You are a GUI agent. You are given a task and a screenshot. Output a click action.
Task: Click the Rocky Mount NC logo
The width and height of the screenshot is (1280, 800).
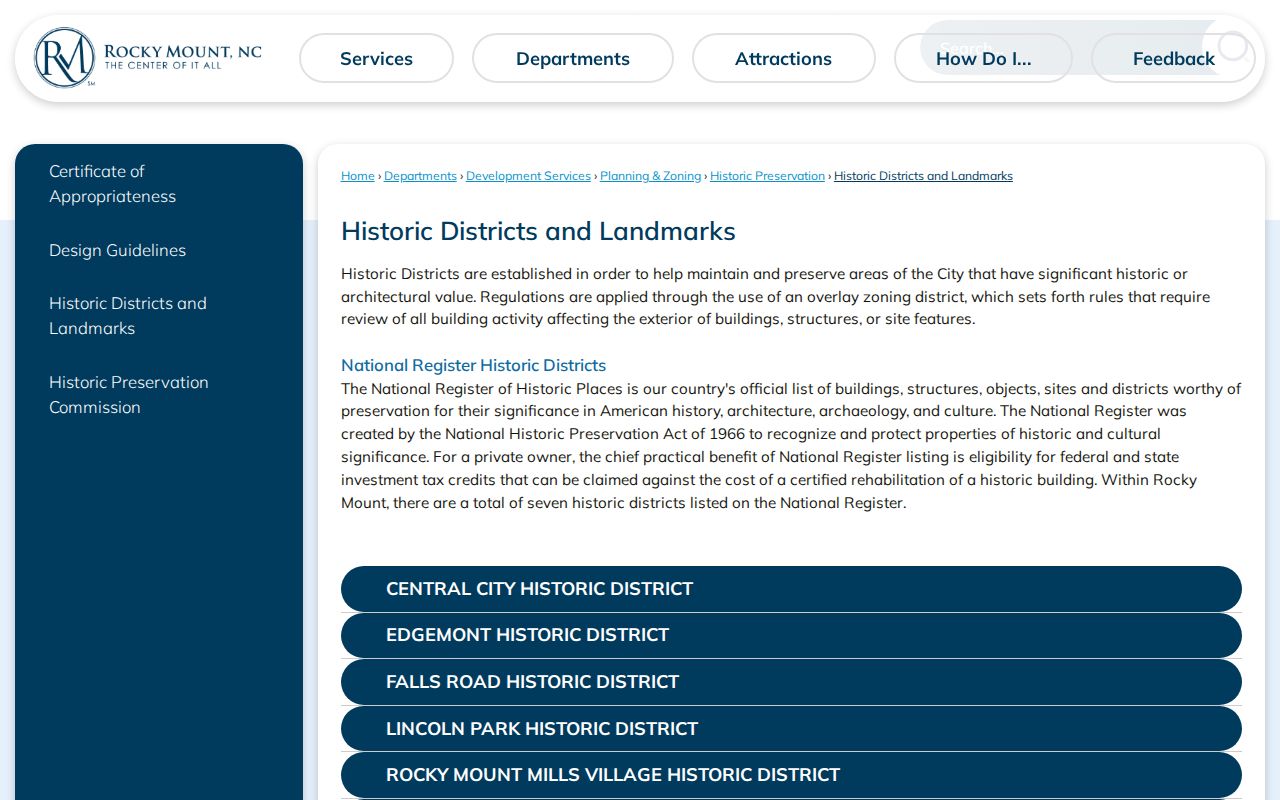tap(148, 58)
